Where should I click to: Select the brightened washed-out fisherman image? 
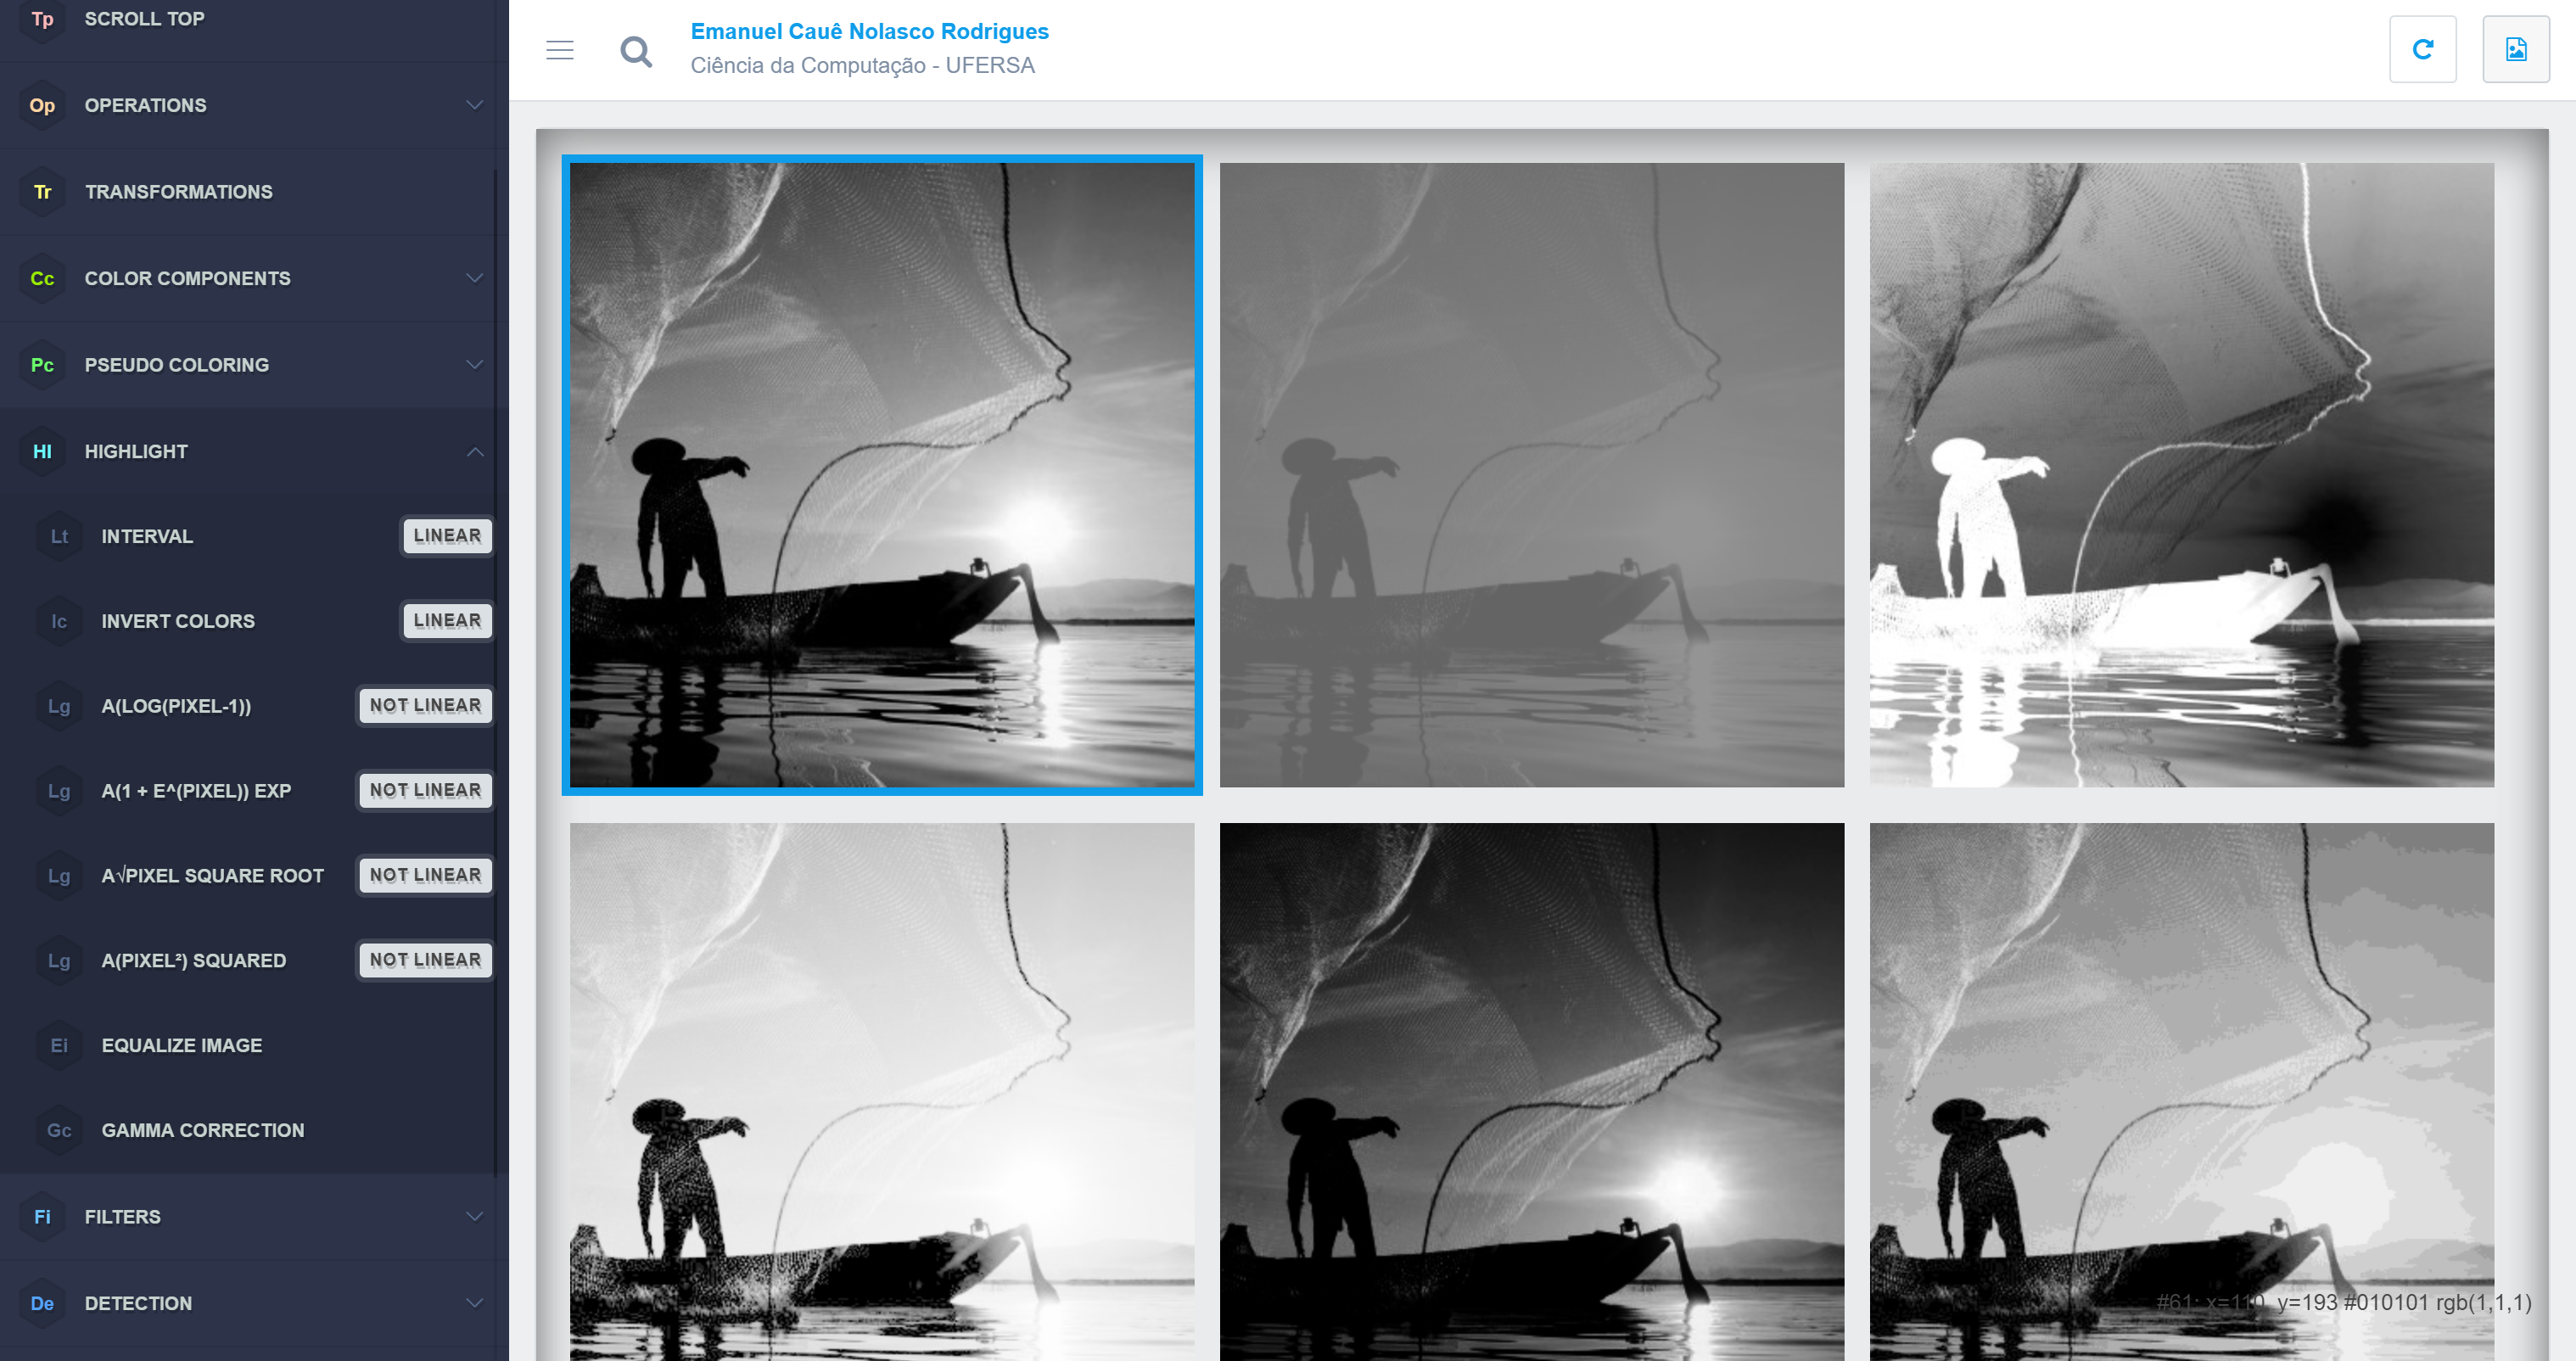(x=882, y=1092)
